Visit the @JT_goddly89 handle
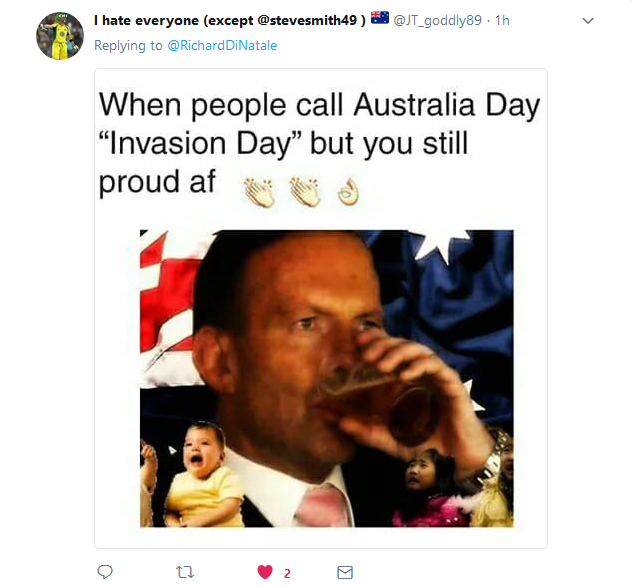632x586 pixels. point(437,20)
